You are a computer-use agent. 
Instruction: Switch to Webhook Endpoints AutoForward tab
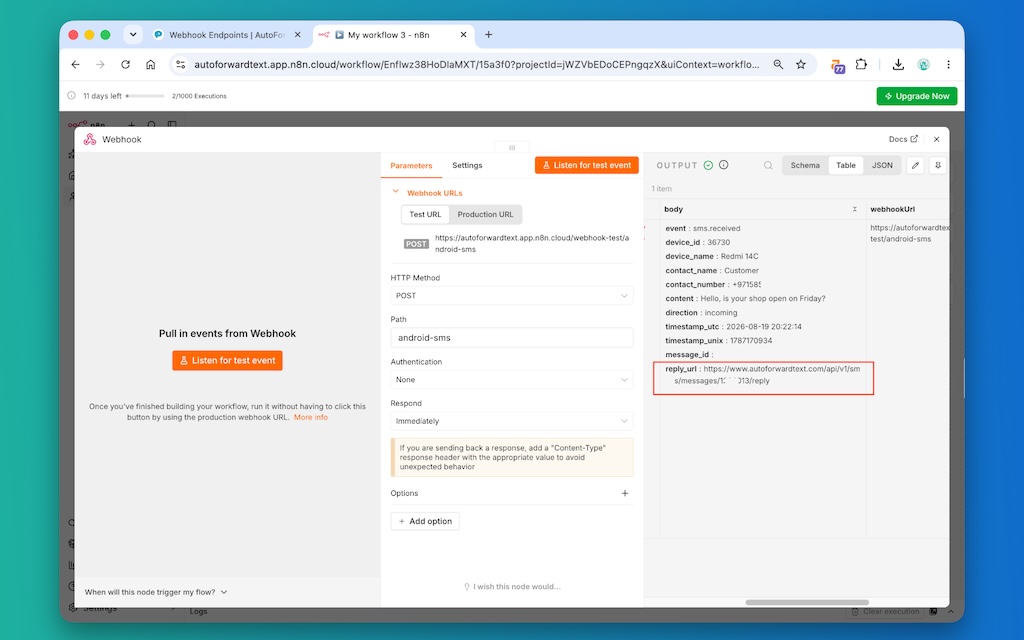click(227, 35)
